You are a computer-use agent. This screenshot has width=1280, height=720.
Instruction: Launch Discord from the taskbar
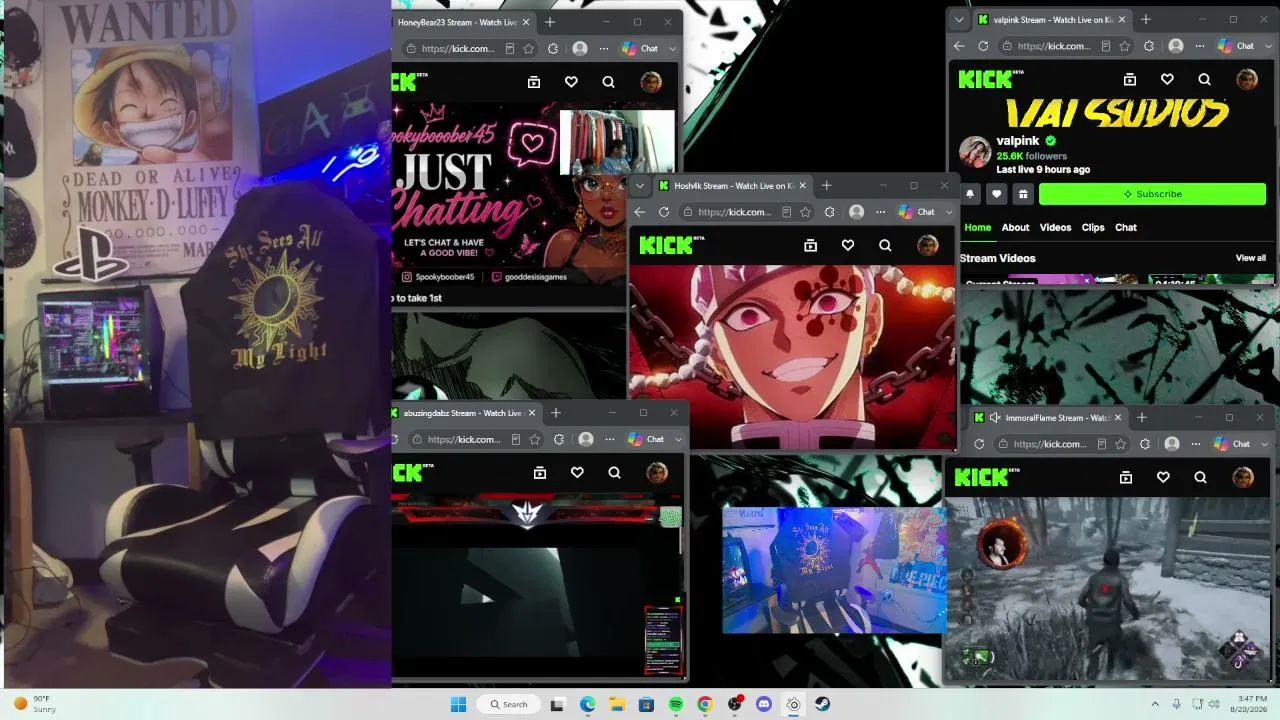coord(764,704)
